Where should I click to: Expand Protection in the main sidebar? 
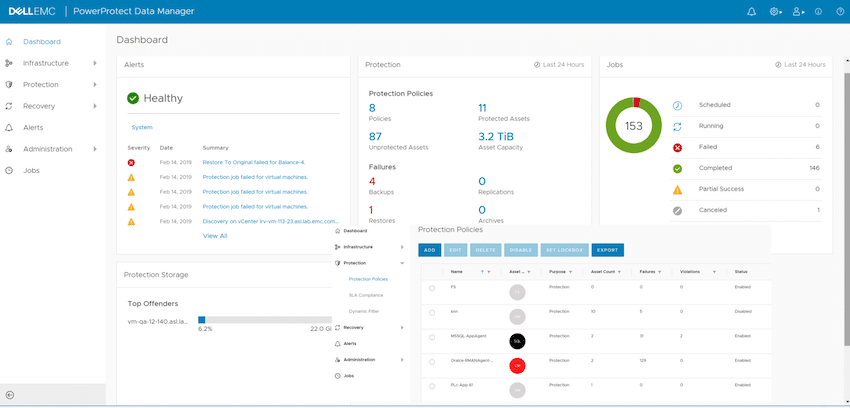94,85
